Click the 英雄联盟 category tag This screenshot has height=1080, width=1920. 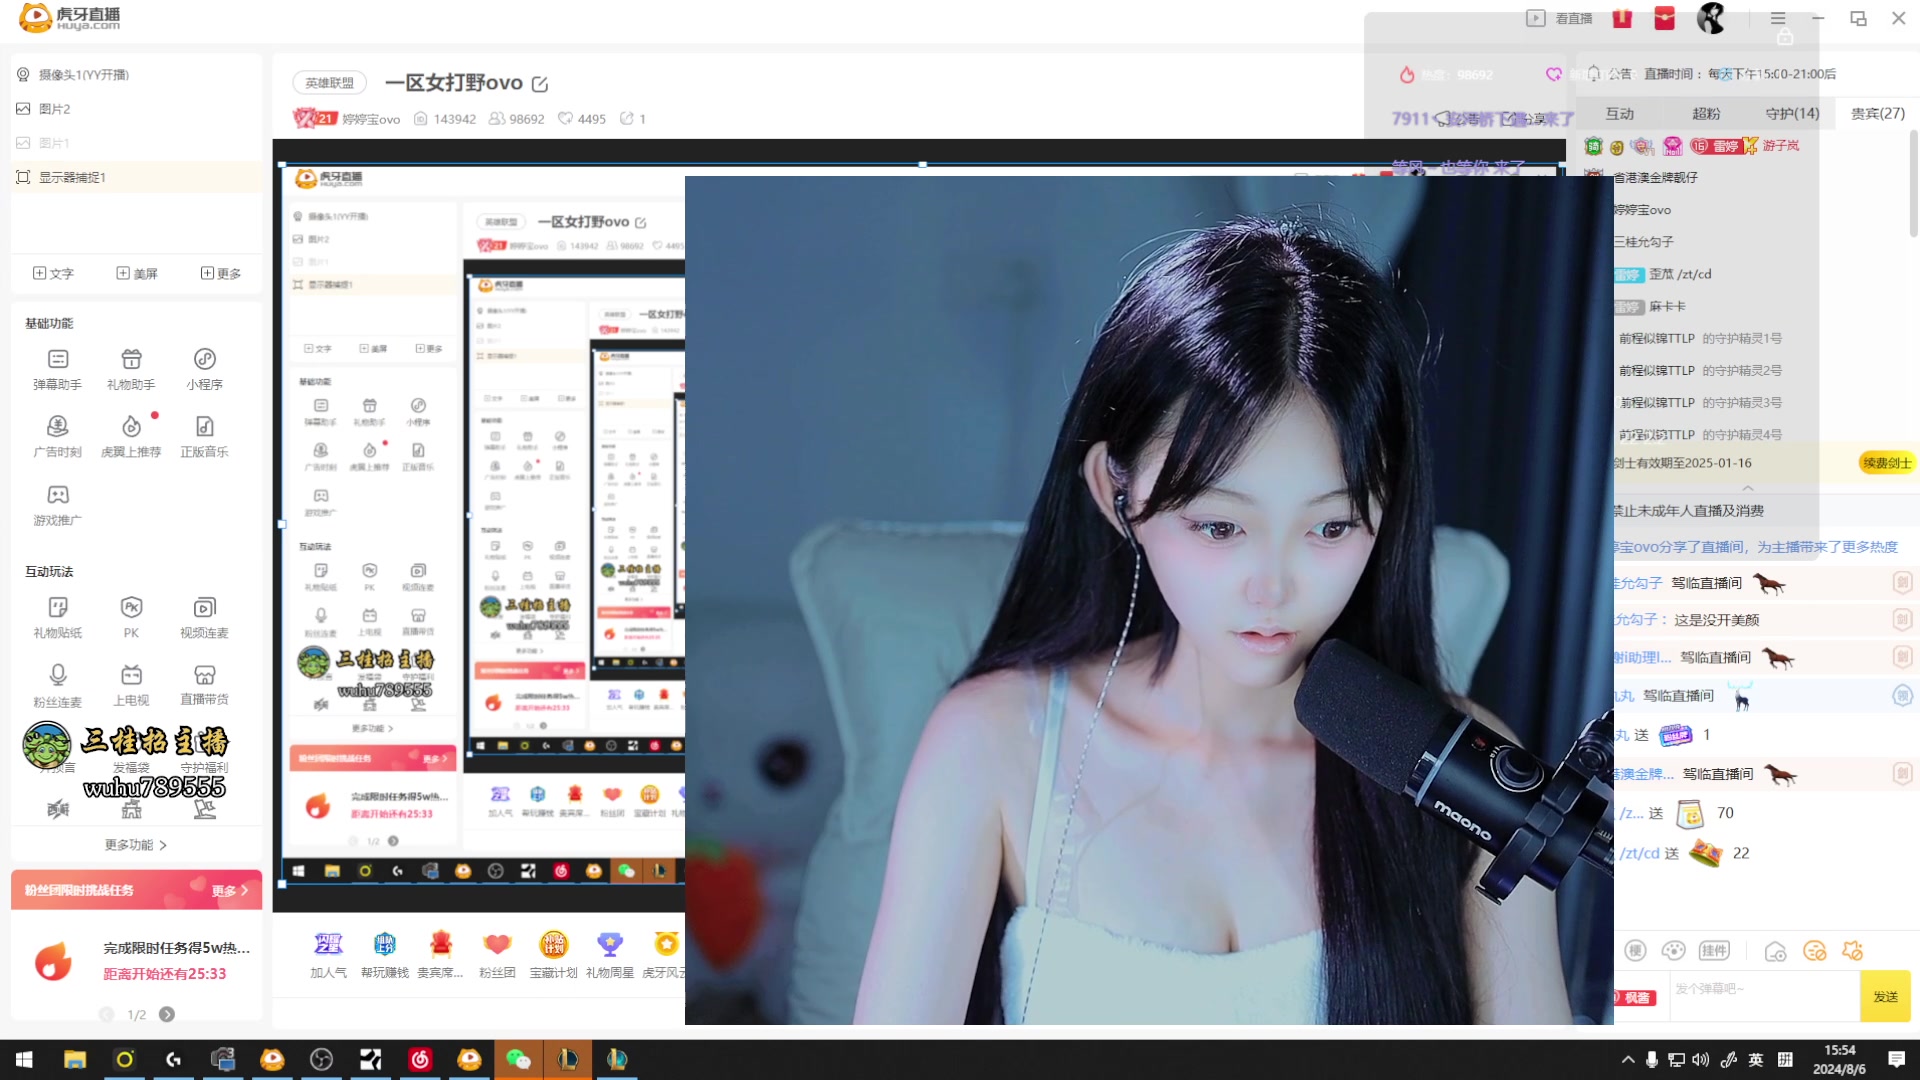tap(329, 83)
